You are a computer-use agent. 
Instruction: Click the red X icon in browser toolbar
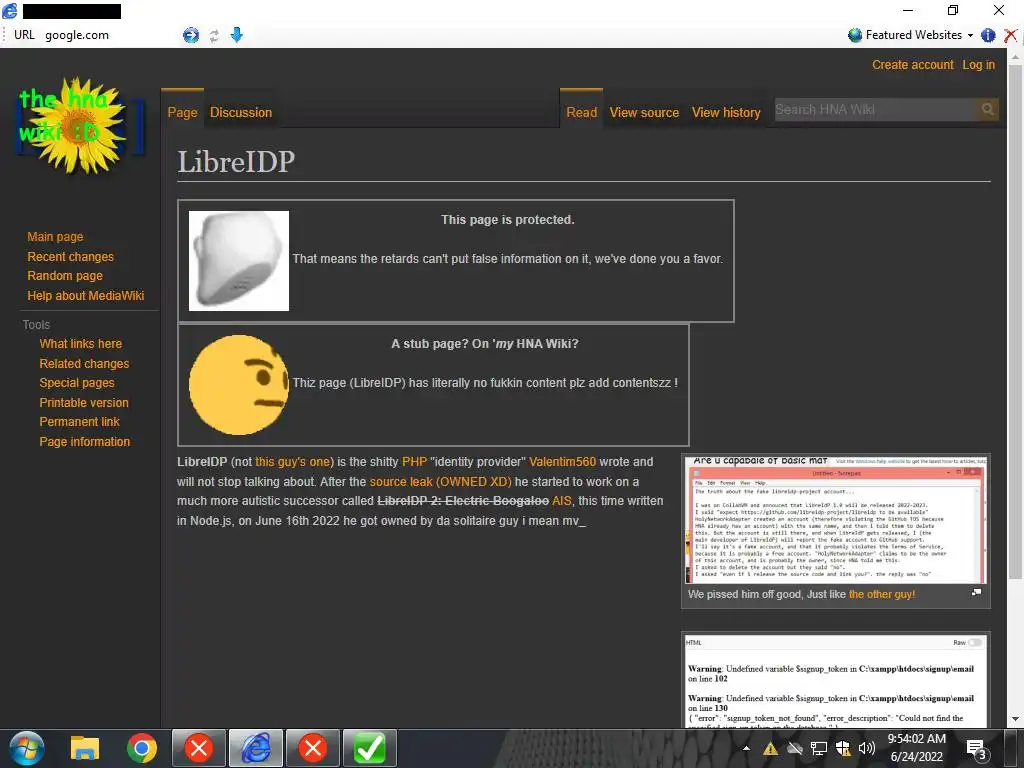tap(1010, 35)
